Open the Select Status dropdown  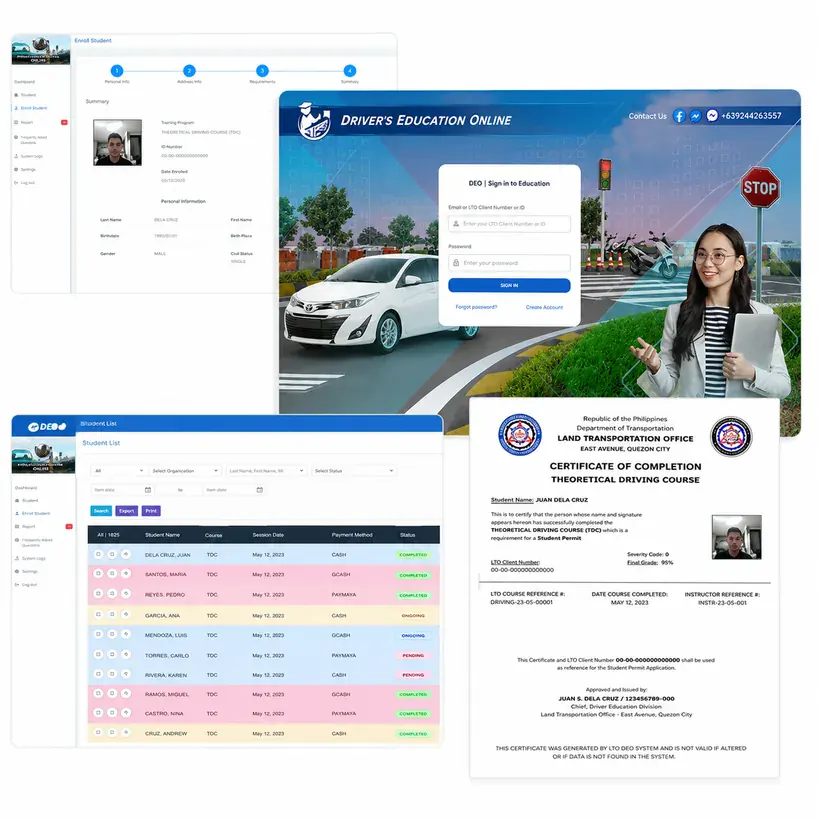pyautogui.click(x=354, y=471)
